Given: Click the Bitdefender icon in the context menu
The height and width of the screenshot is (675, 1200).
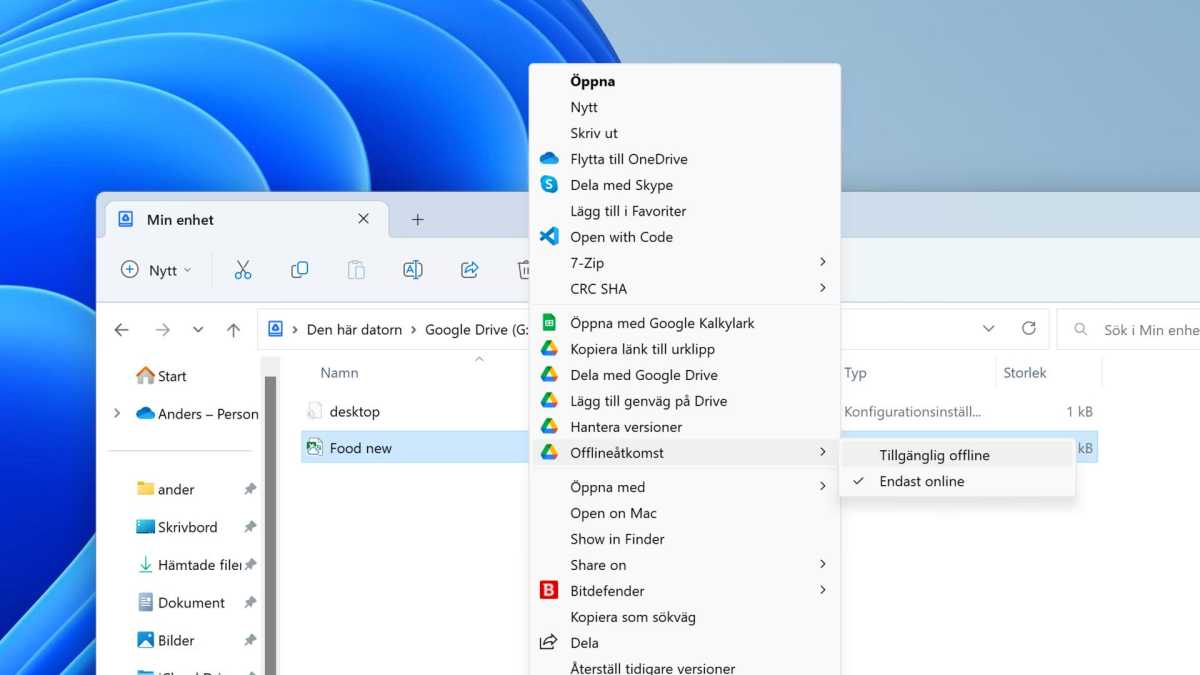Looking at the screenshot, I should tap(549, 591).
